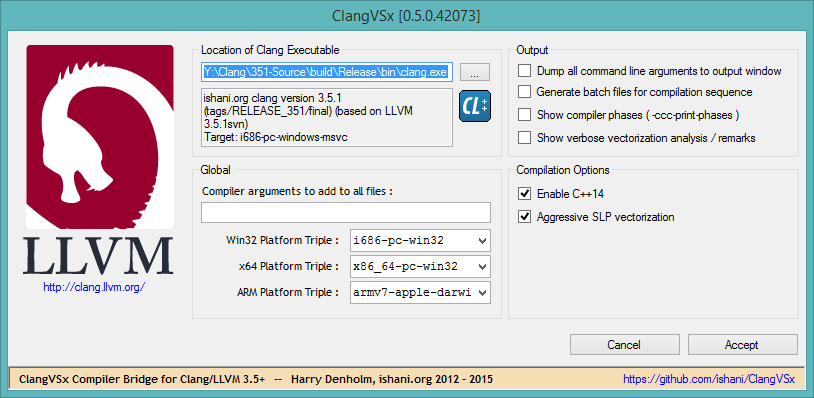814x398 pixels.
Task: Click the 'Location of Clang Executable' group label
Action: [270, 50]
